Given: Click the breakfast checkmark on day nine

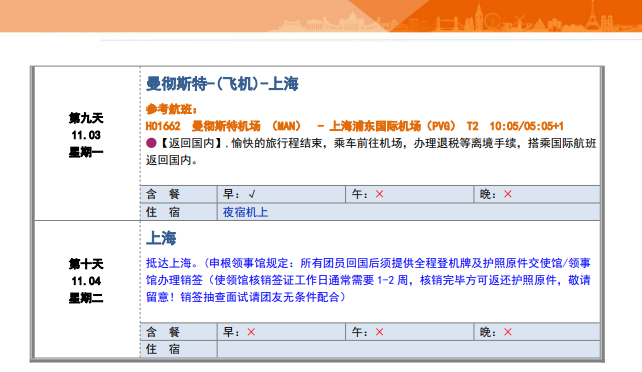Looking at the screenshot, I should coord(252,194).
